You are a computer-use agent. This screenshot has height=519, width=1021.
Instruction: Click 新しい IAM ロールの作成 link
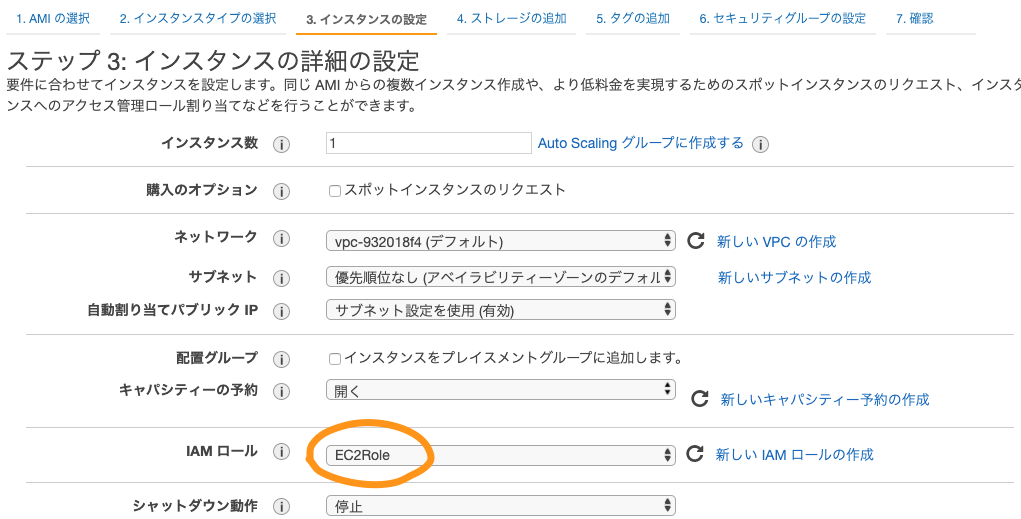[794, 455]
